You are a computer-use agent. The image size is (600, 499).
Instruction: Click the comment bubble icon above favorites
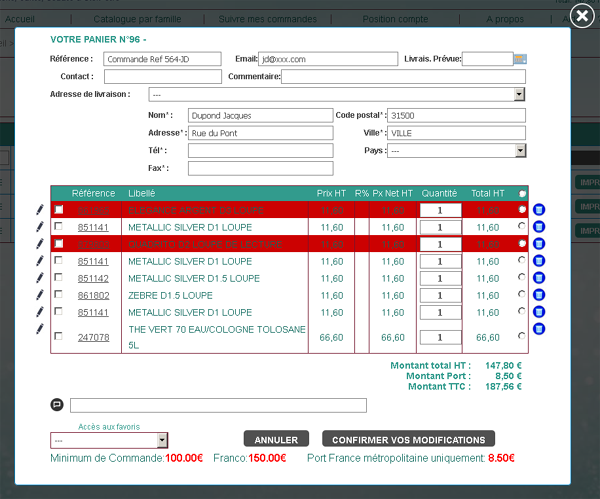pos(57,405)
